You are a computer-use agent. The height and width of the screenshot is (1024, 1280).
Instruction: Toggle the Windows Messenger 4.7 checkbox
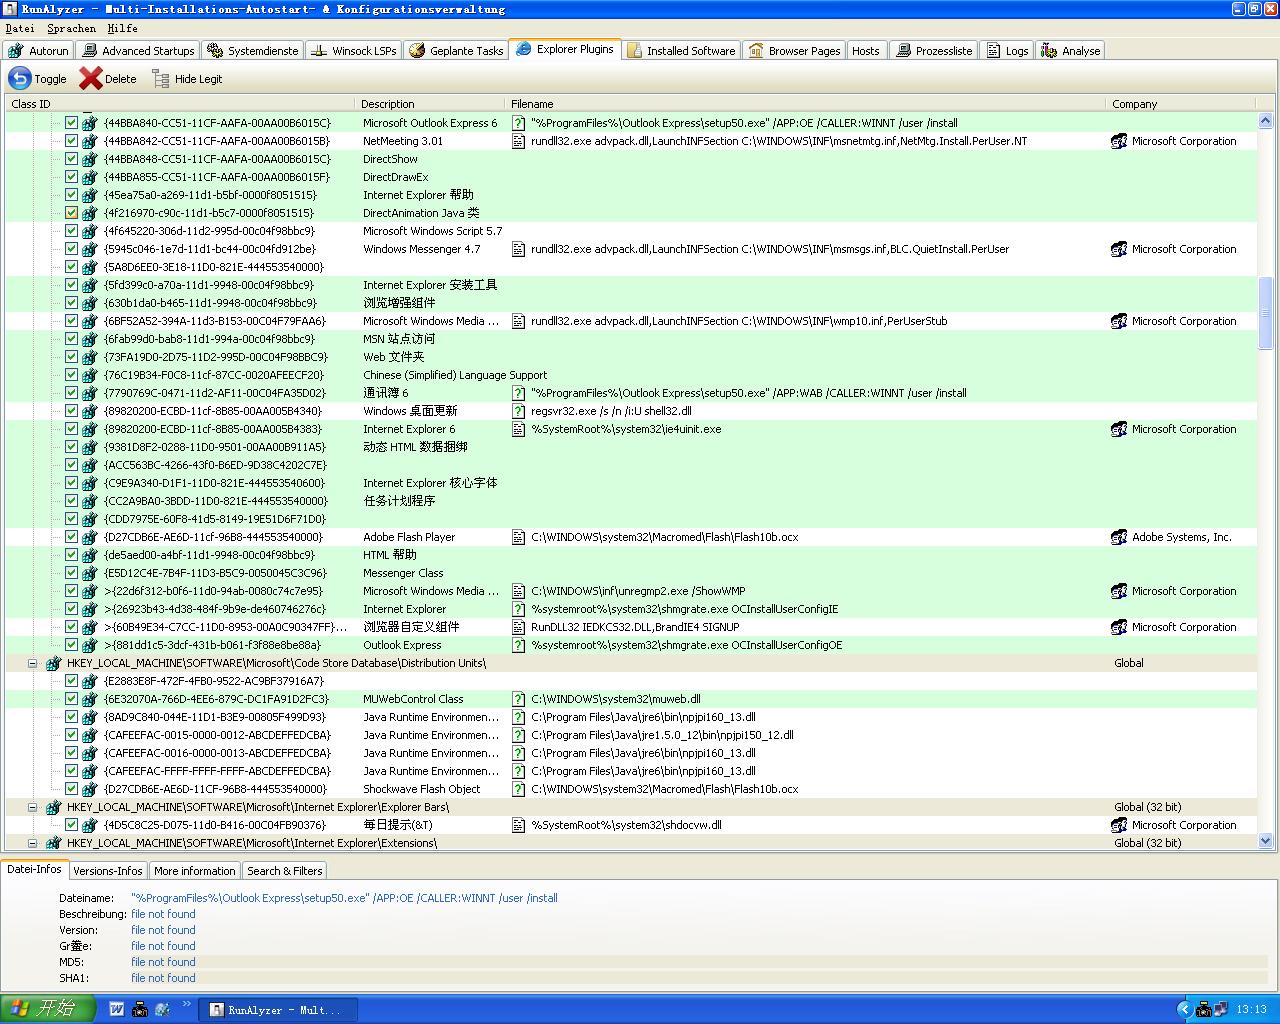[x=71, y=249]
